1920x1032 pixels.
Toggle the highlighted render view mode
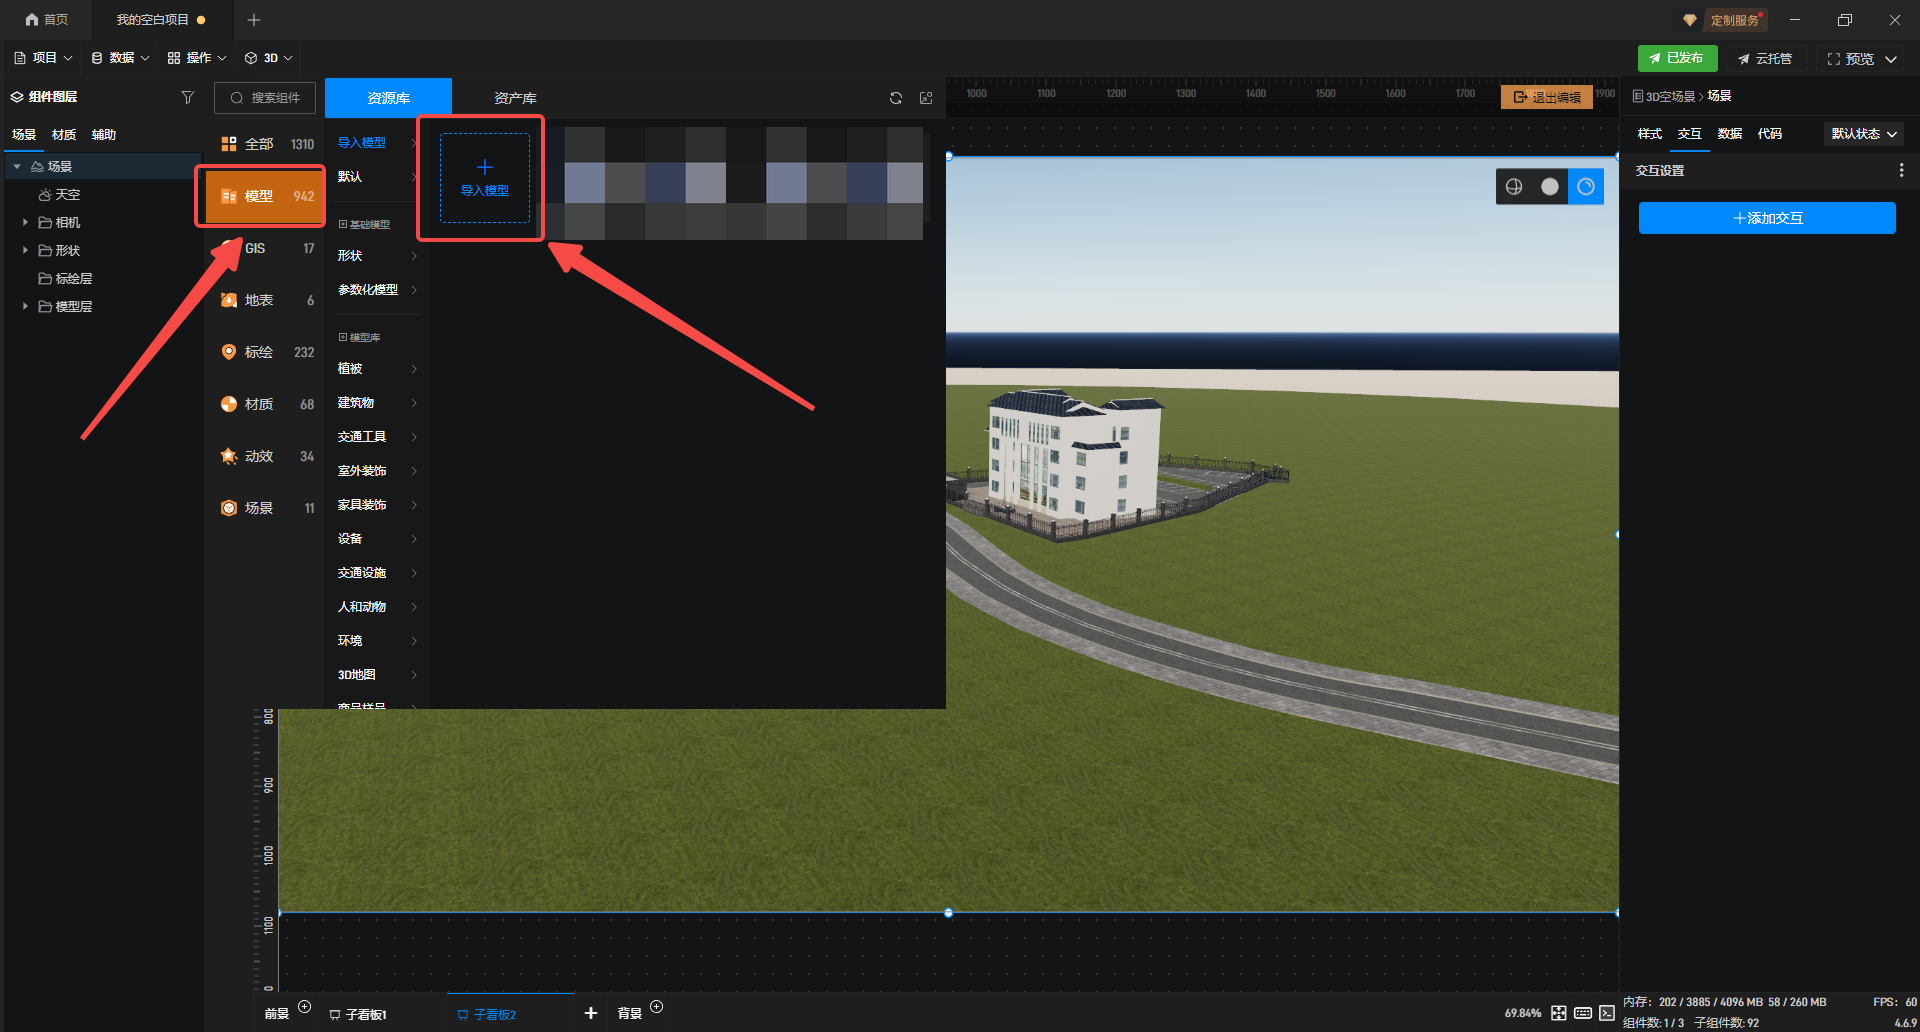(1586, 187)
